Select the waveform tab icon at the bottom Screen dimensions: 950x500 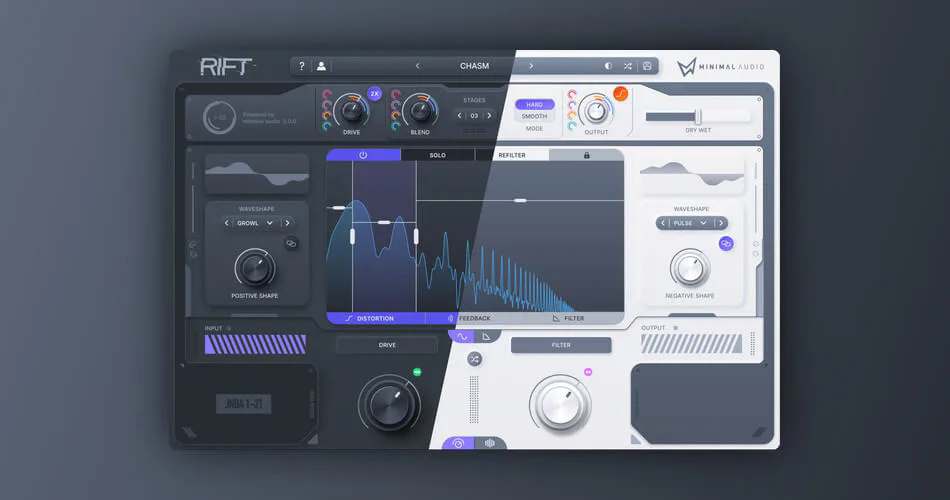click(490, 443)
